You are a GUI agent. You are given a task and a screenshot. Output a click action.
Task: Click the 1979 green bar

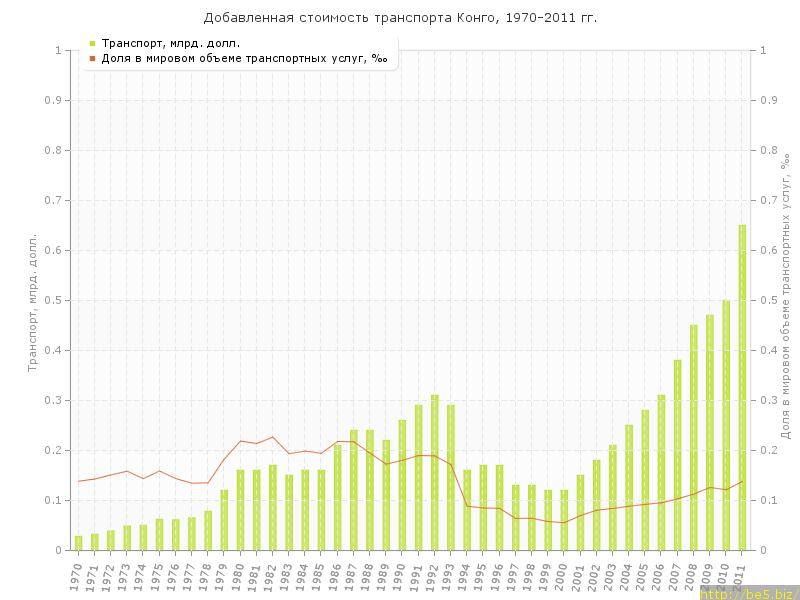pyautogui.click(x=224, y=520)
